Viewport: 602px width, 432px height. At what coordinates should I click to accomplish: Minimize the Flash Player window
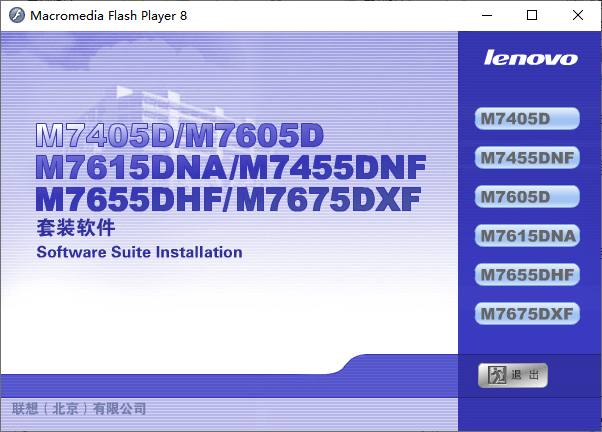tap(485, 16)
